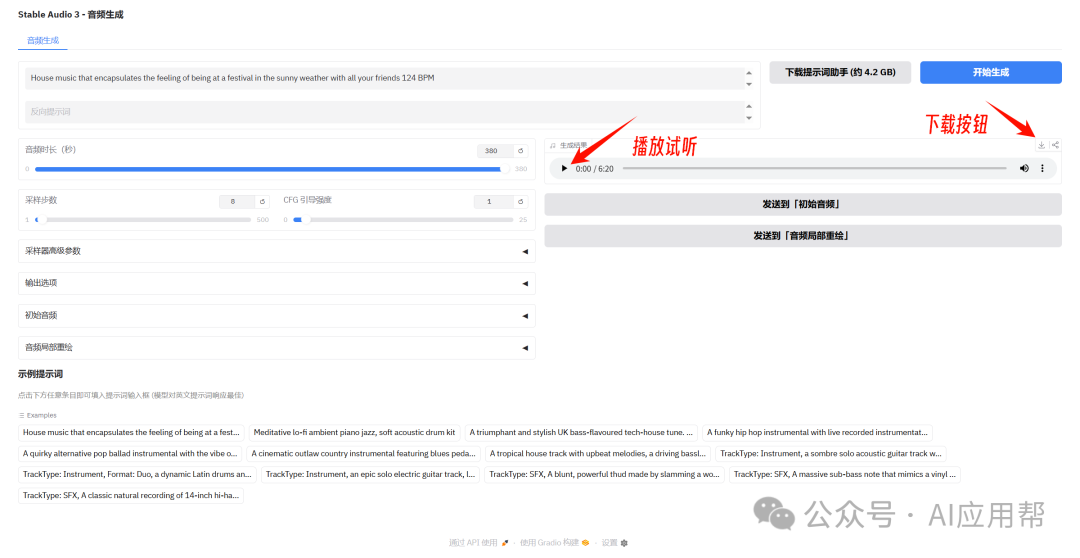Open the 通过 API 使用 footer link

479,543
